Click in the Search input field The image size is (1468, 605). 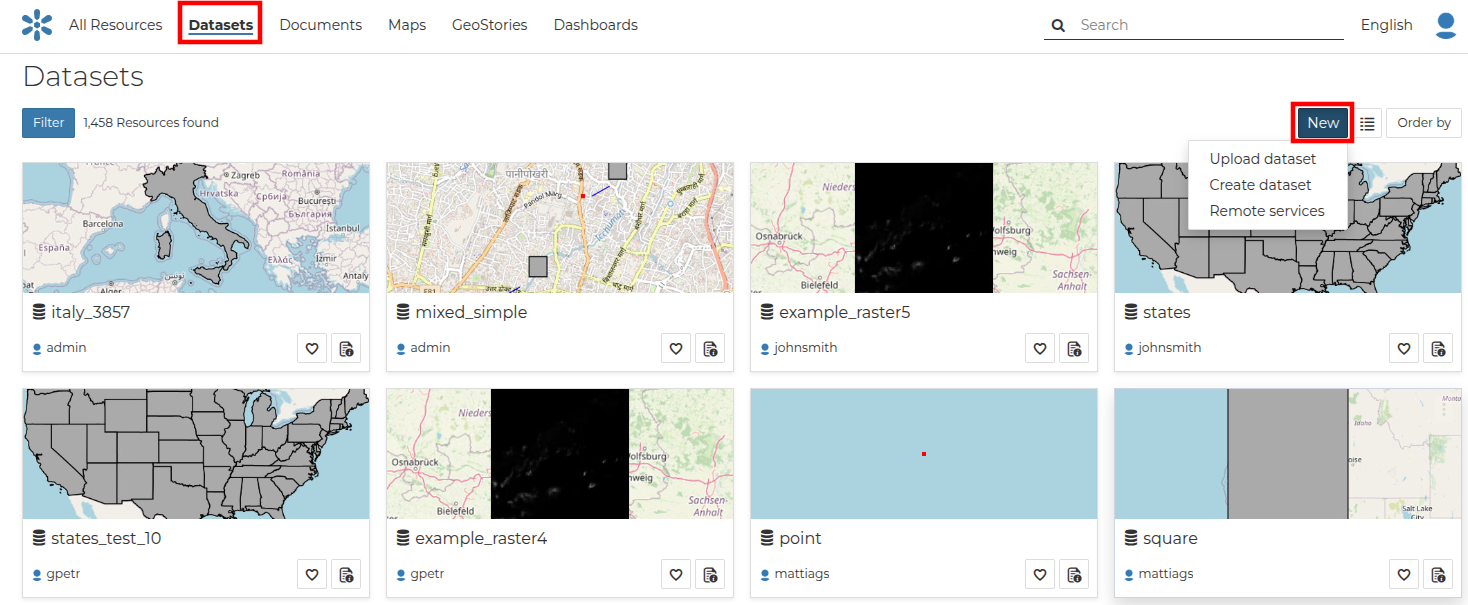1210,25
